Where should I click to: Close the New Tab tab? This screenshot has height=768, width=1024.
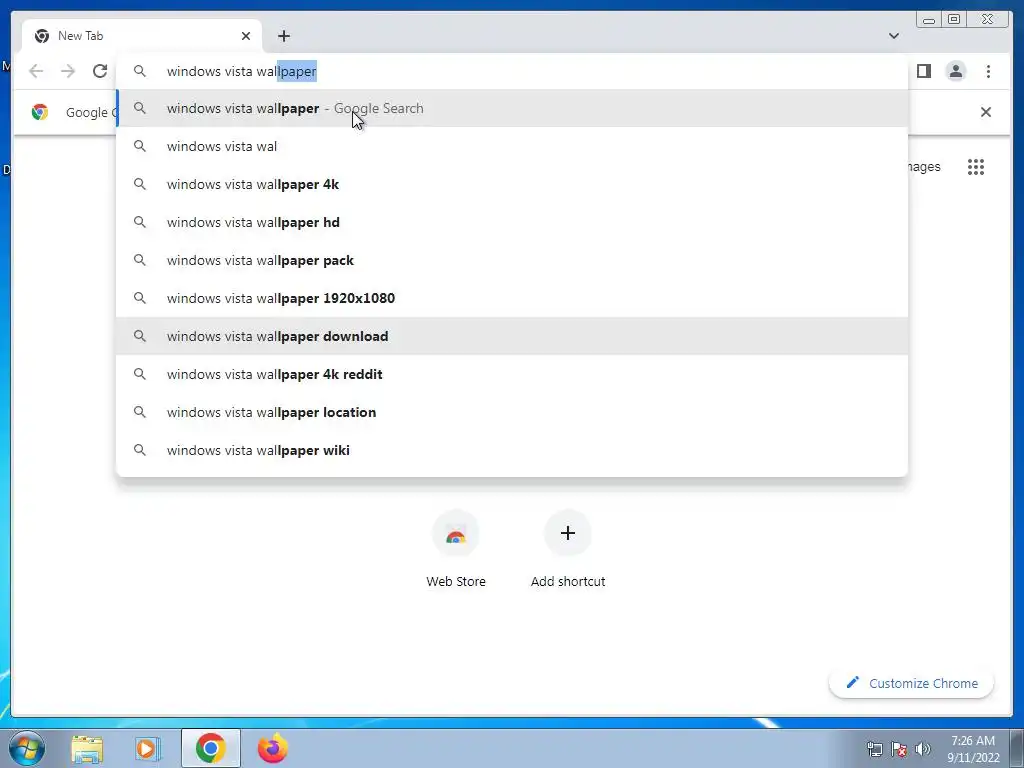246,36
